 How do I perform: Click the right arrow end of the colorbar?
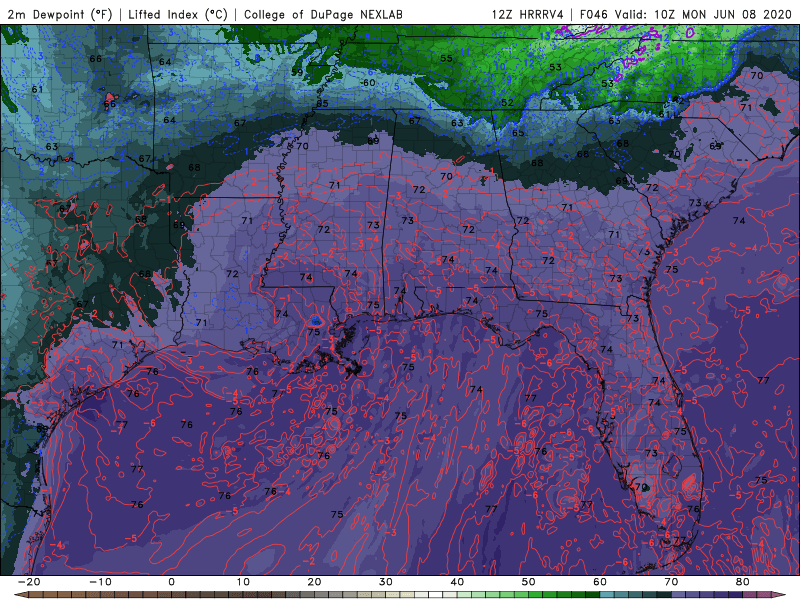coord(781,595)
